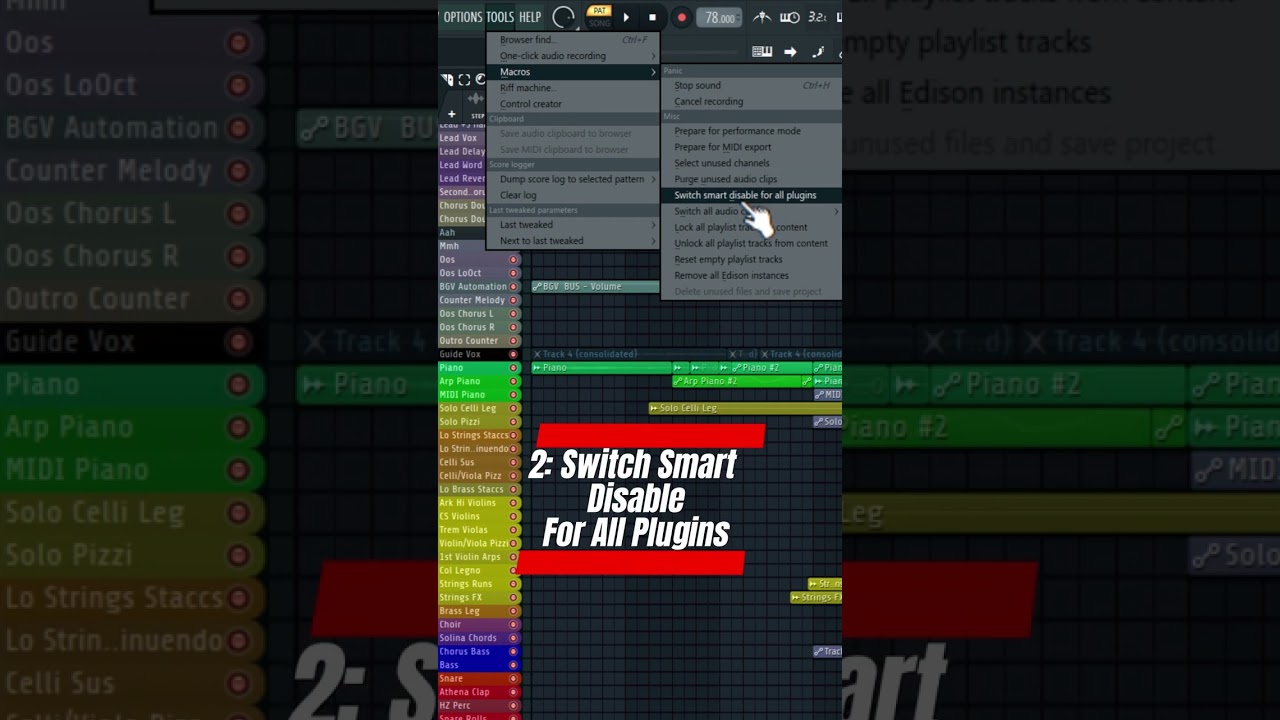
Task: Mute the Snare track
Action: tap(514, 679)
